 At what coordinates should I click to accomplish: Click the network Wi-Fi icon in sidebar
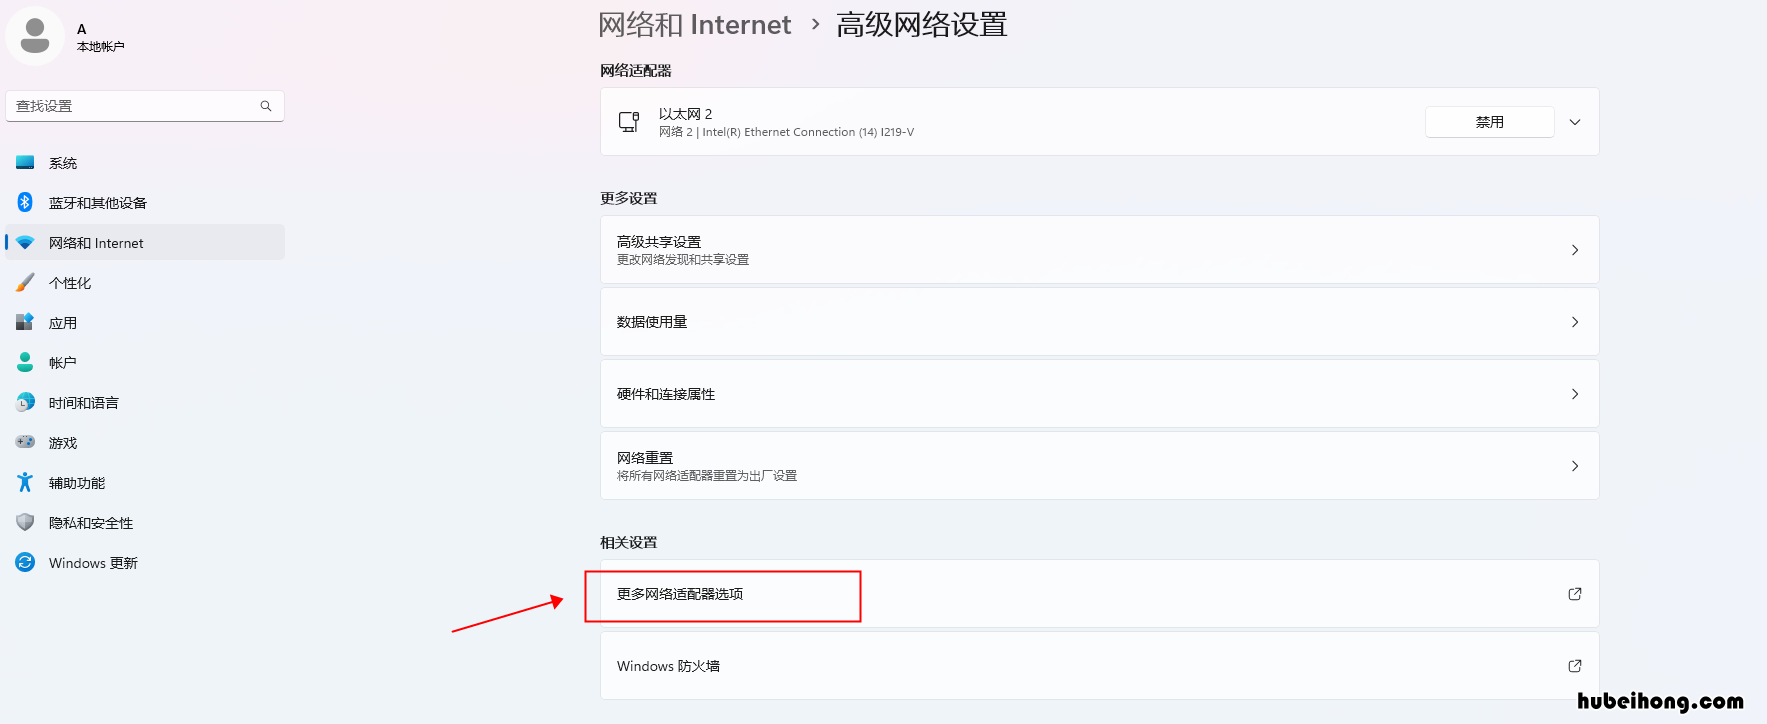point(25,243)
